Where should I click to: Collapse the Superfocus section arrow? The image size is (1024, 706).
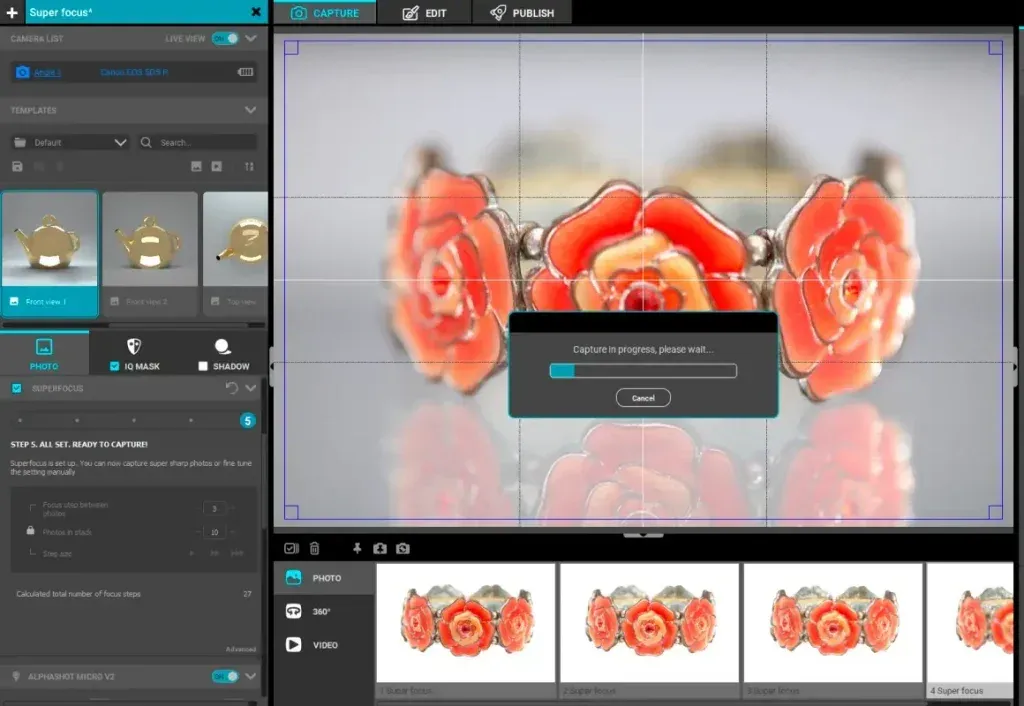tap(250, 388)
